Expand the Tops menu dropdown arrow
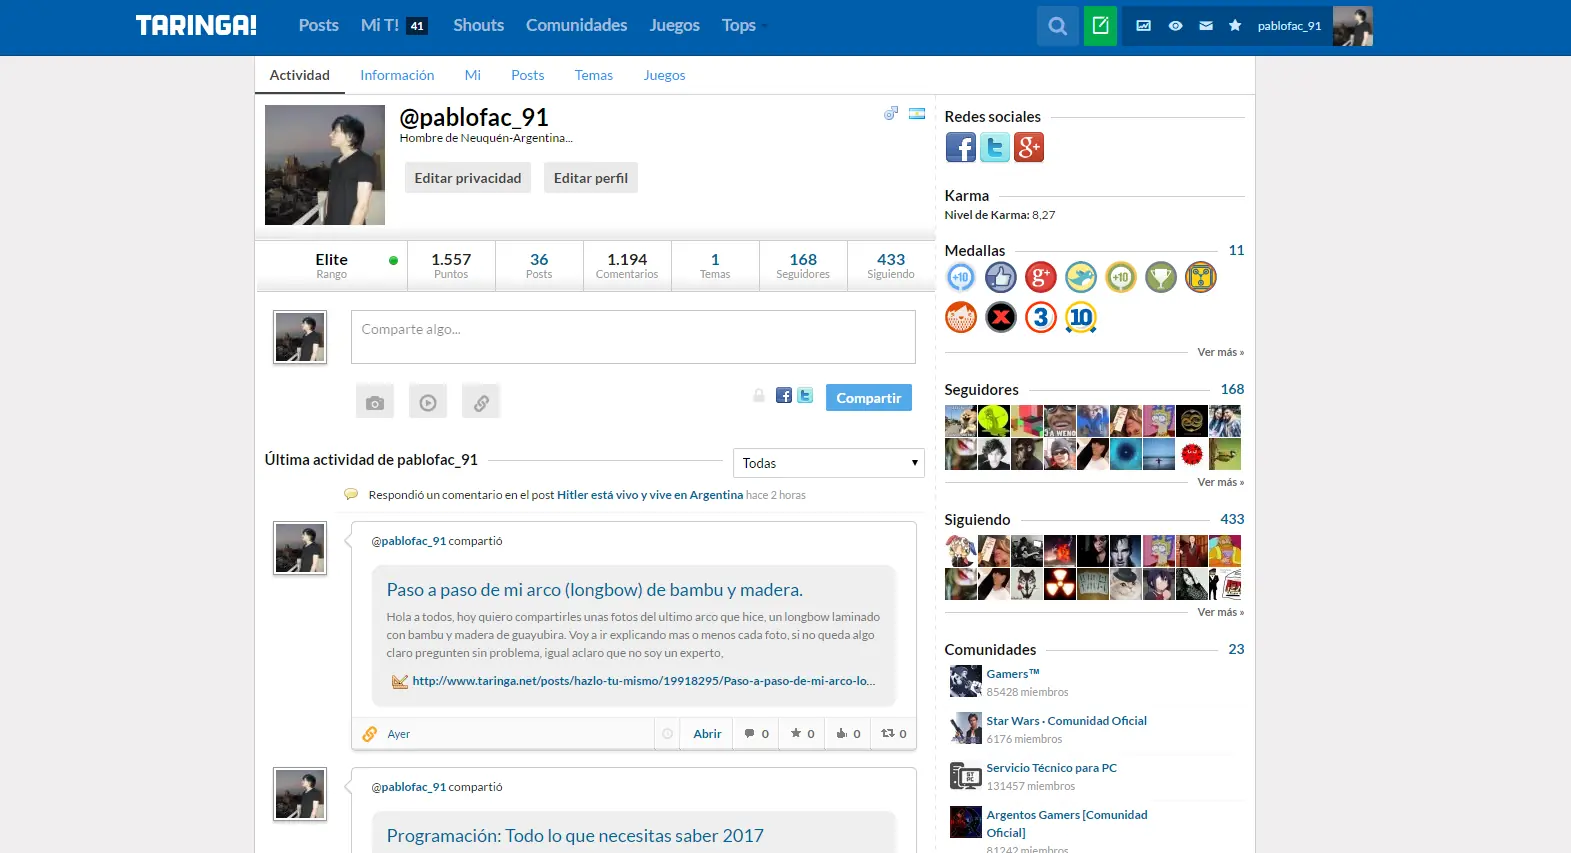The width and height of the screenshot is (1571, 853). click(x=764, y=26)
